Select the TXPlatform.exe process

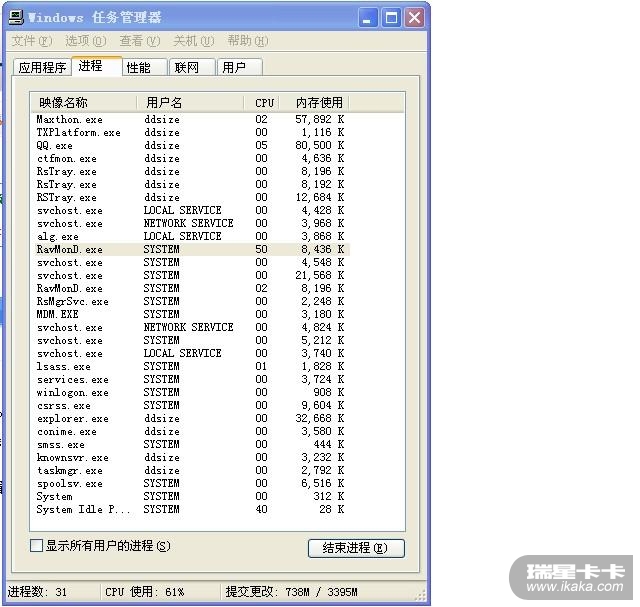(193, 132)
